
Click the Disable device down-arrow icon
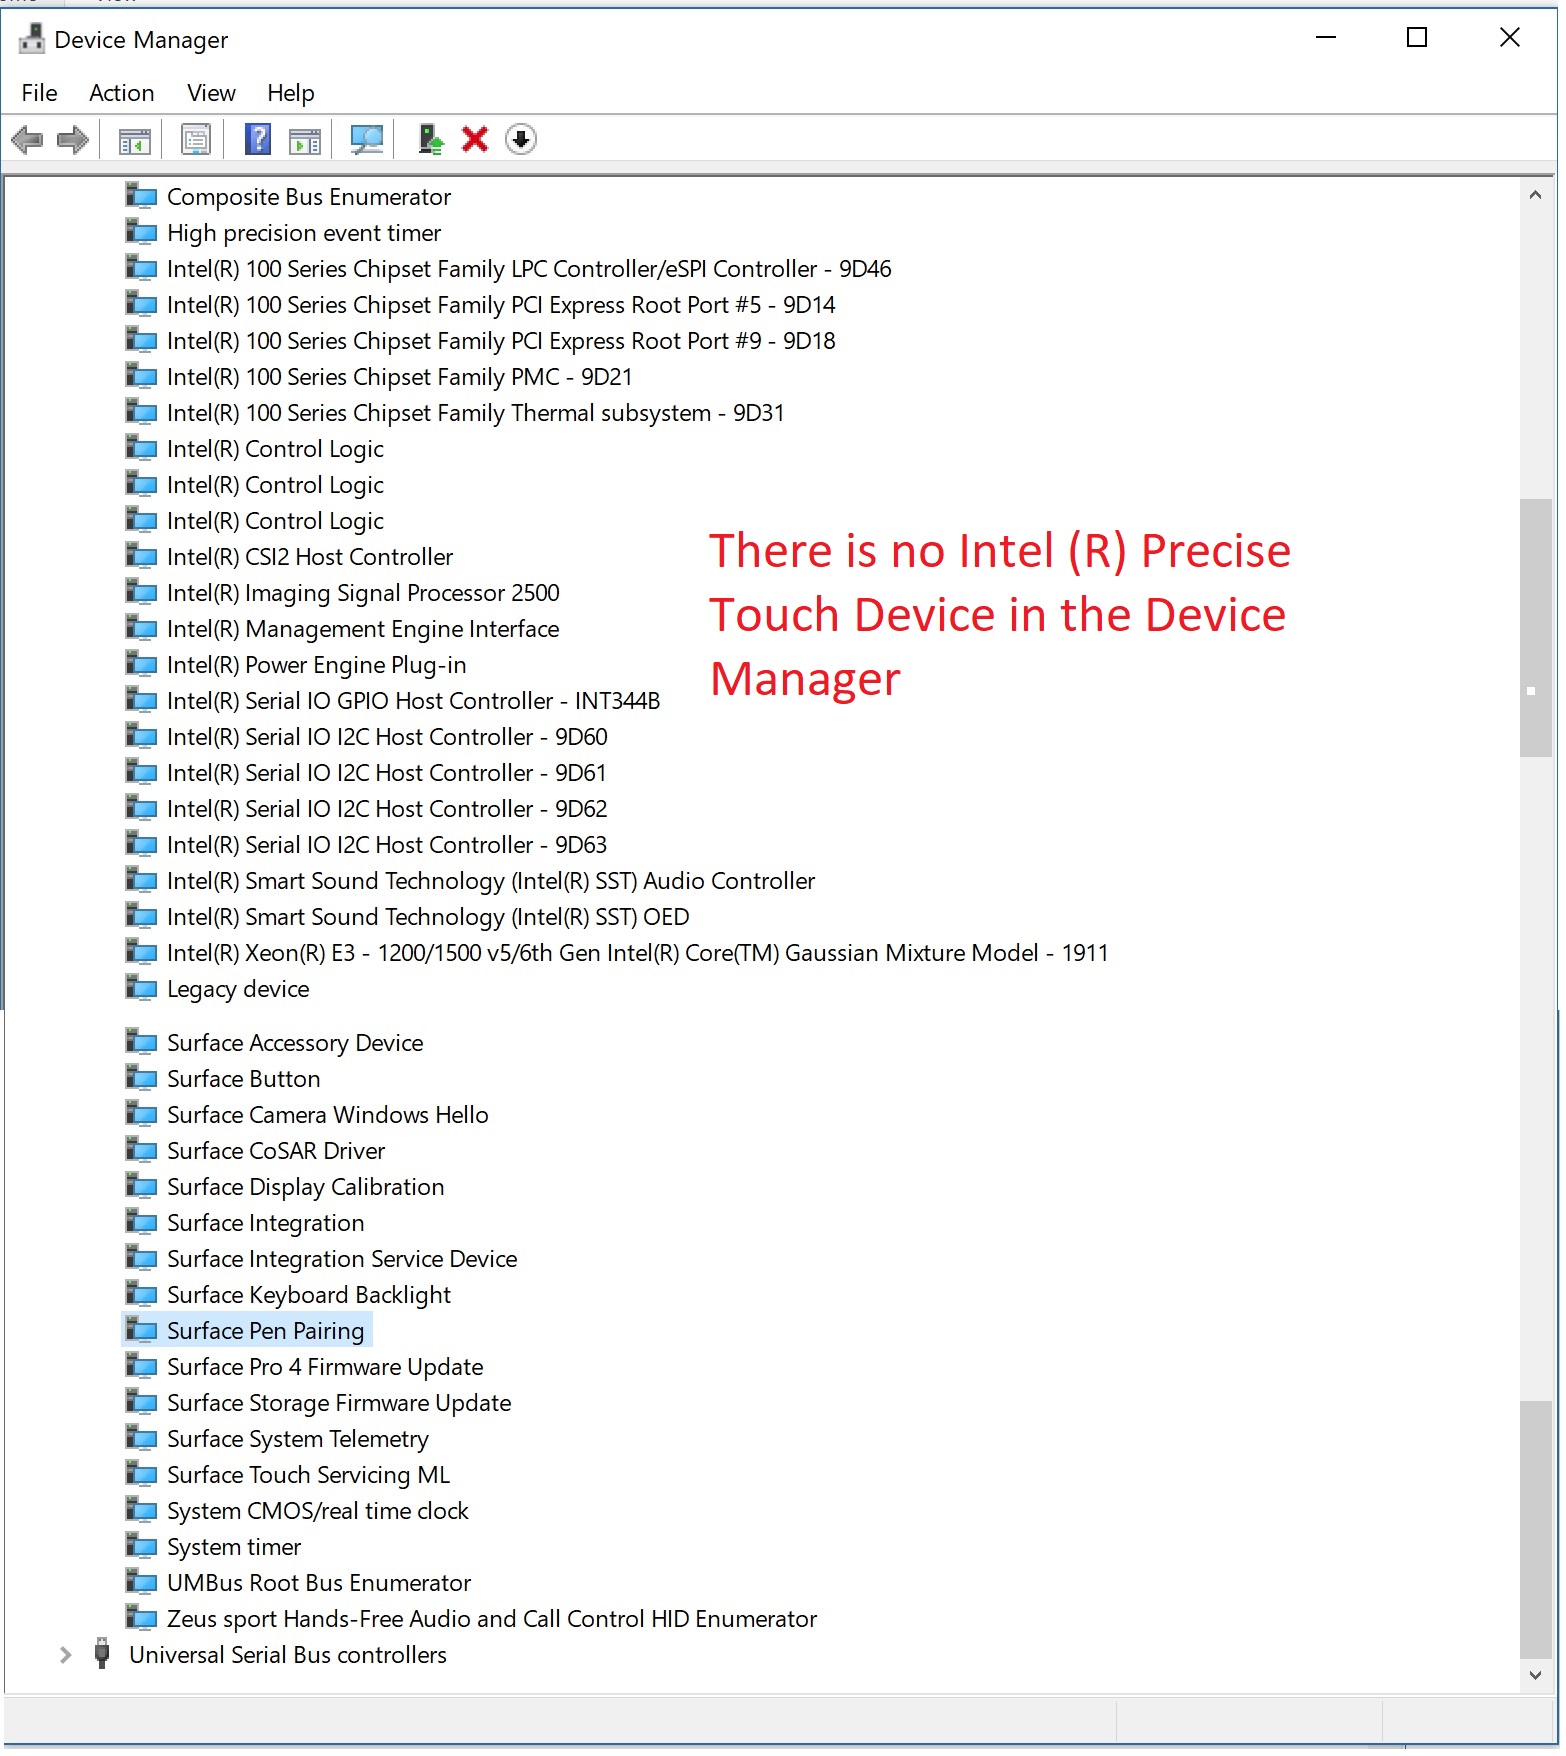click(521, 139)
